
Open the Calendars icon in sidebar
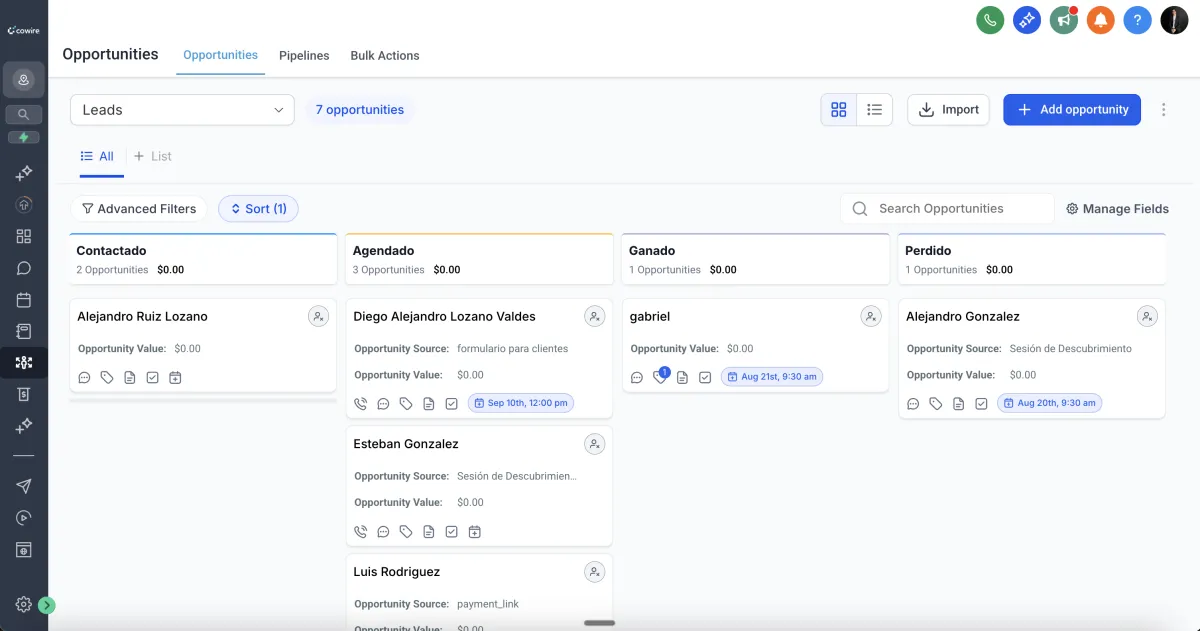coord(24,300)
